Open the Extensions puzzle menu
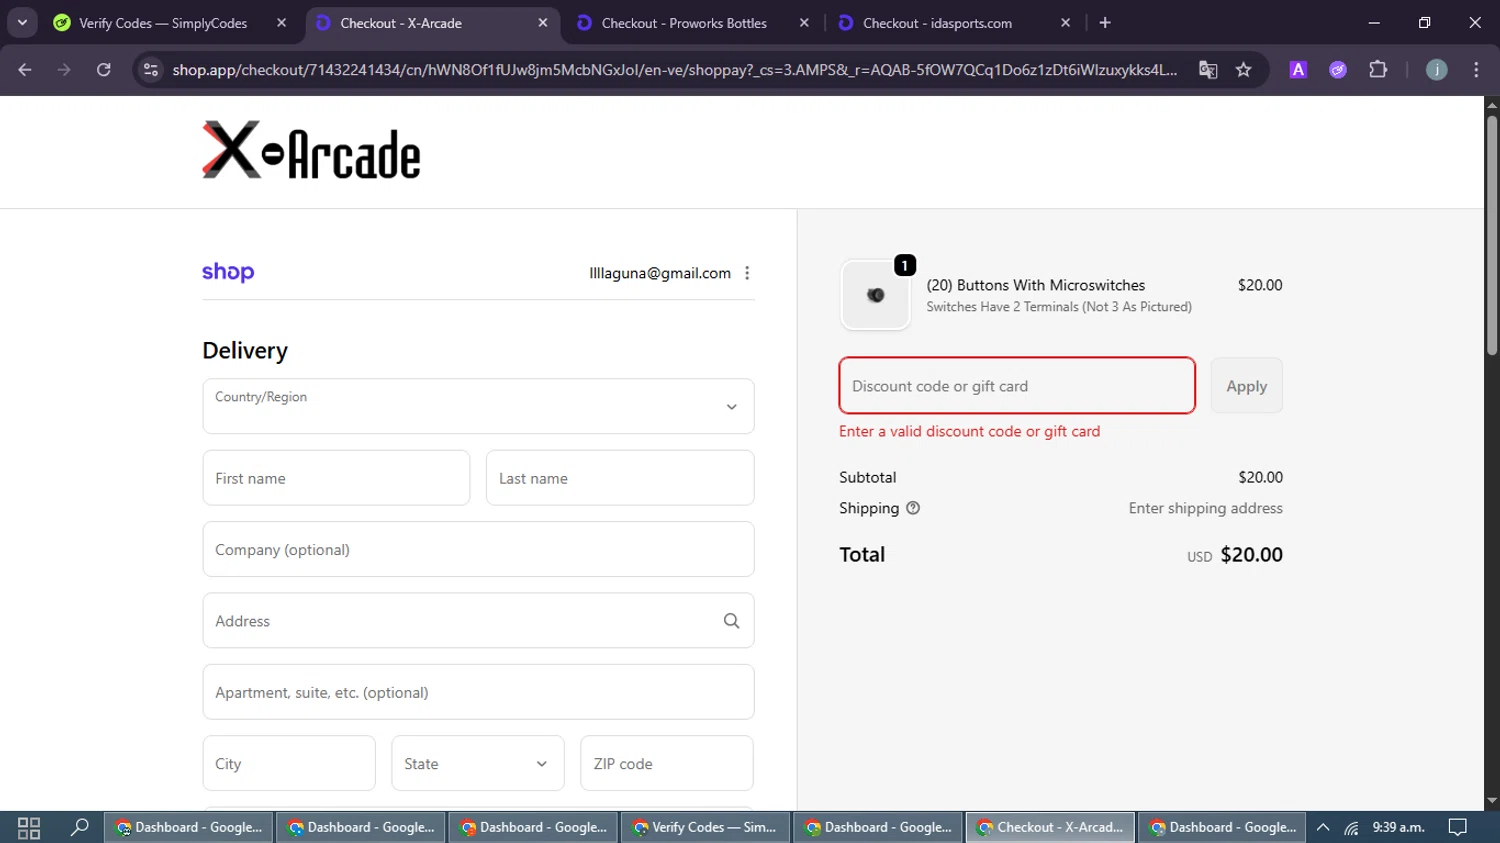Screen dimensions: 1500x843 click(x=1378, y=69)
